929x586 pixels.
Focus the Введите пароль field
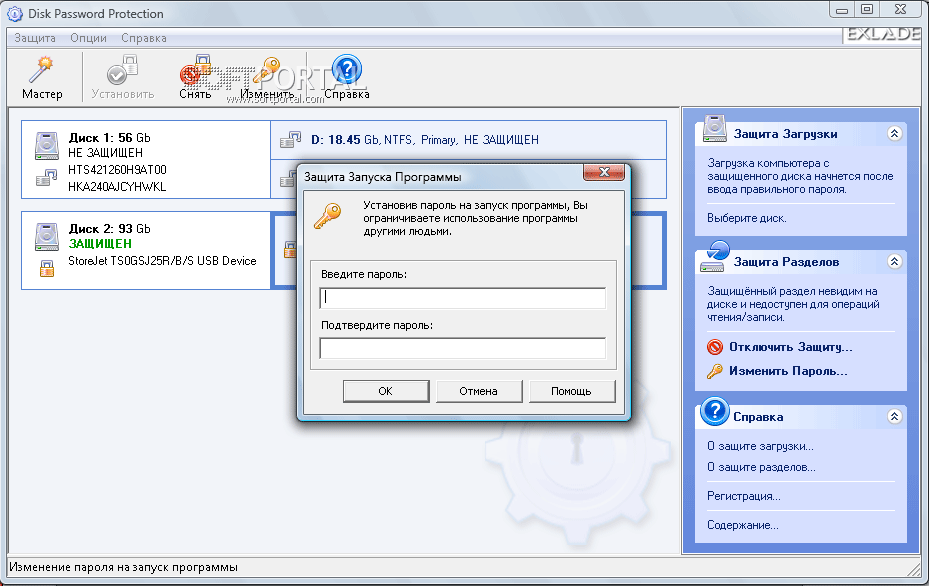point(463,298)
